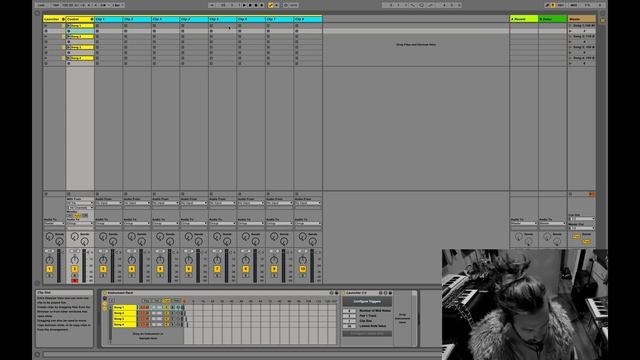This screenshot has width=640, height=360.
Task: Click Clip 1 track's first empty slot stop button
Action: tap(97, 26)
